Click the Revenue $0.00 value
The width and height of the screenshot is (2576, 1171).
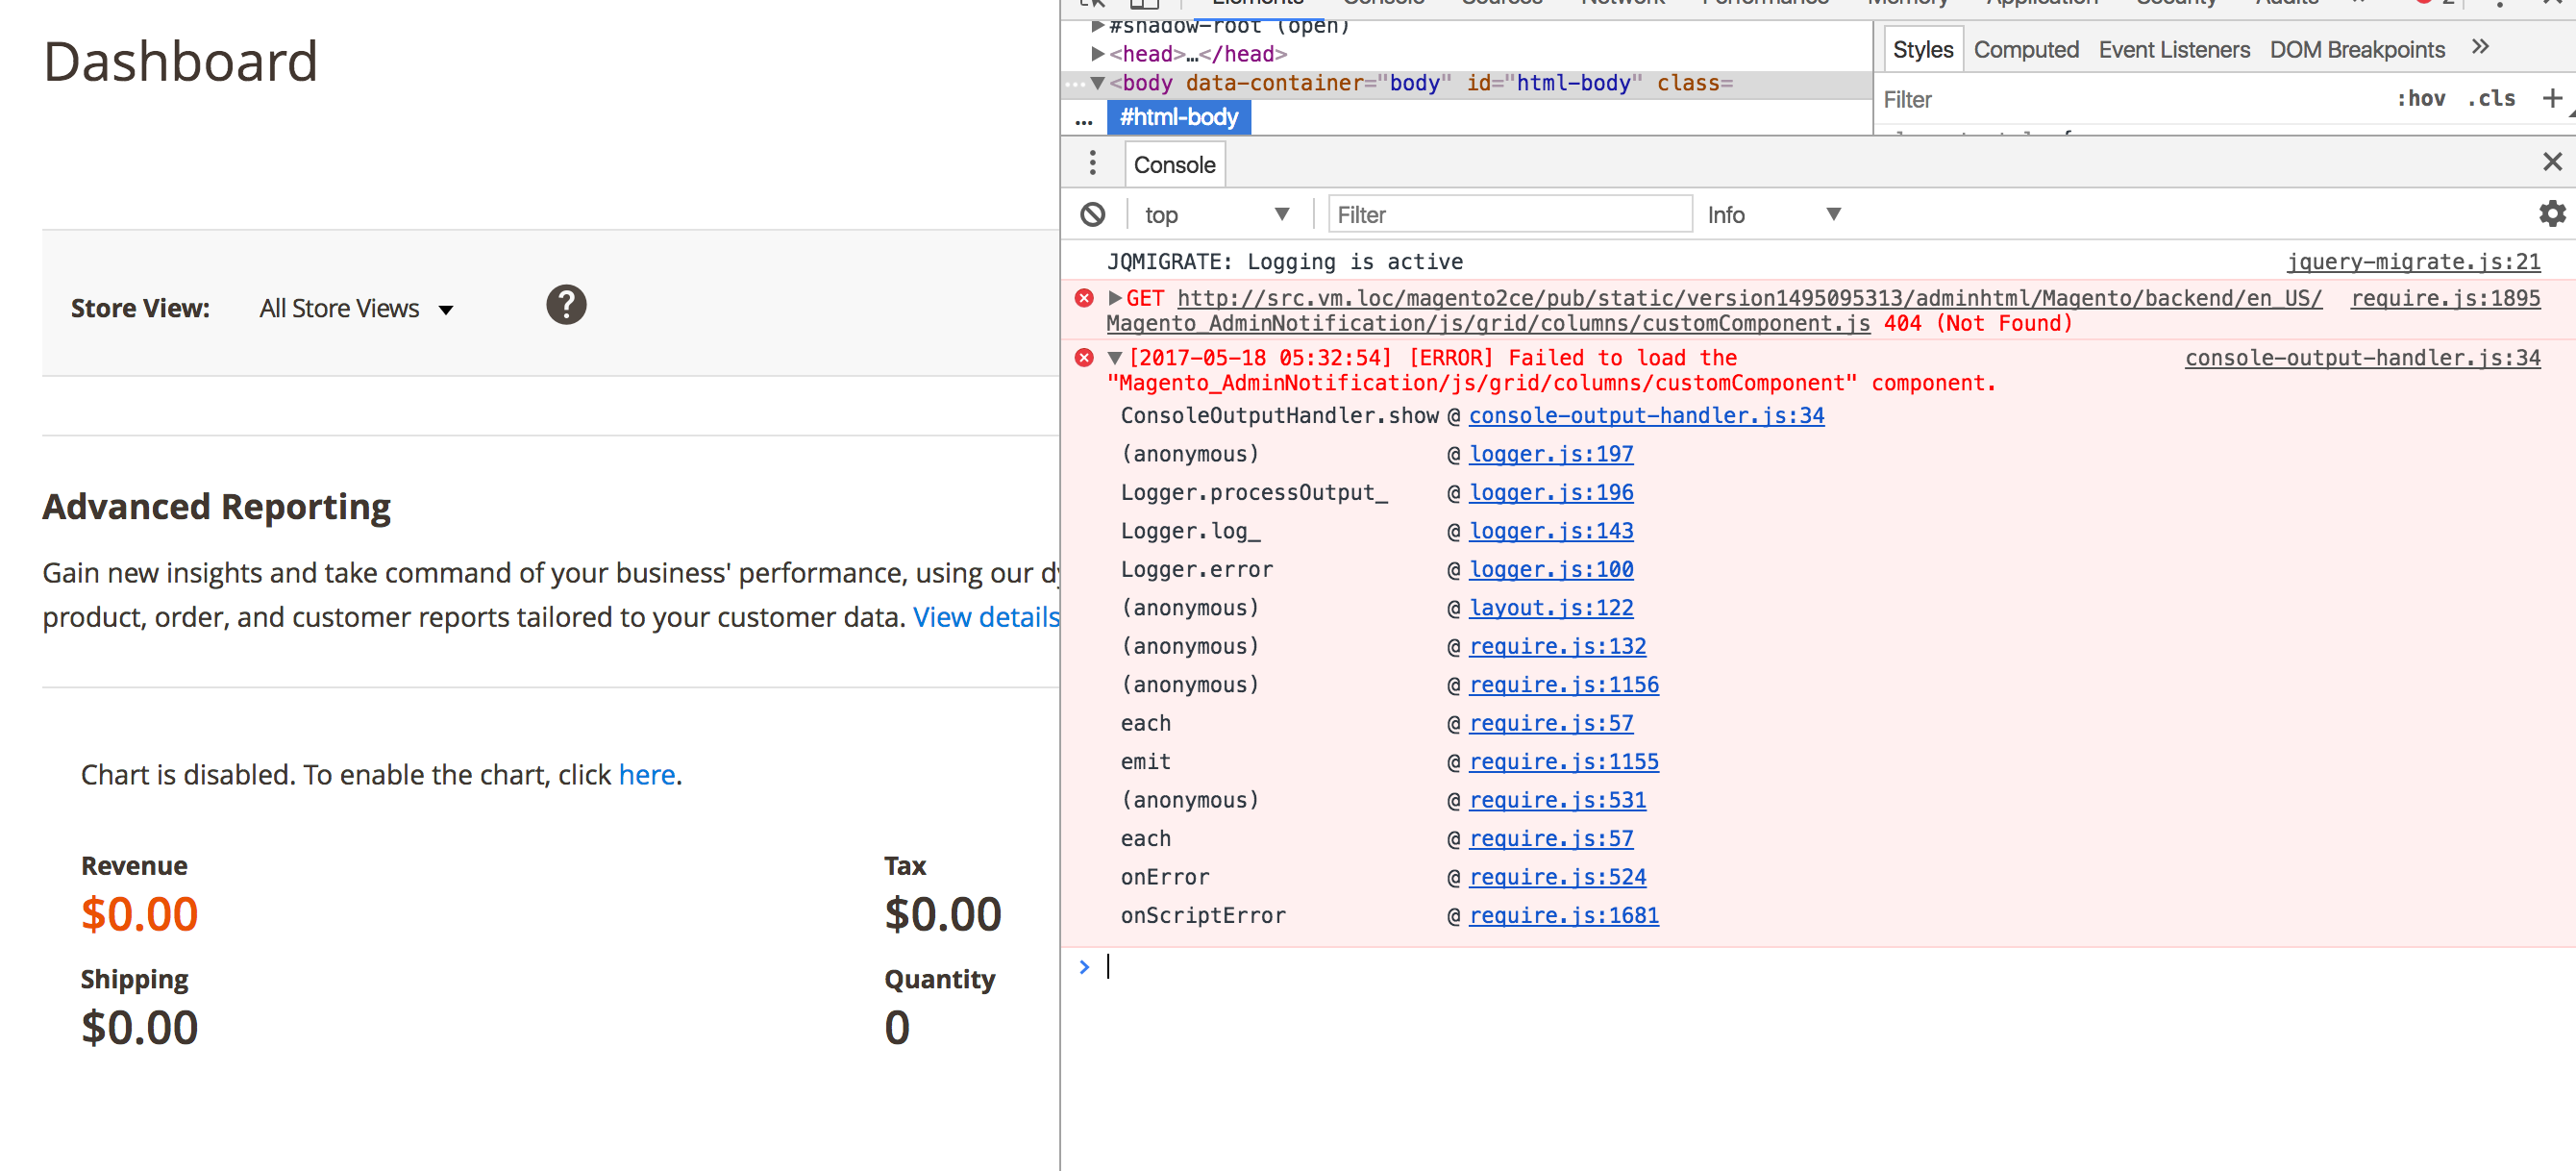[x=139, y=914]
